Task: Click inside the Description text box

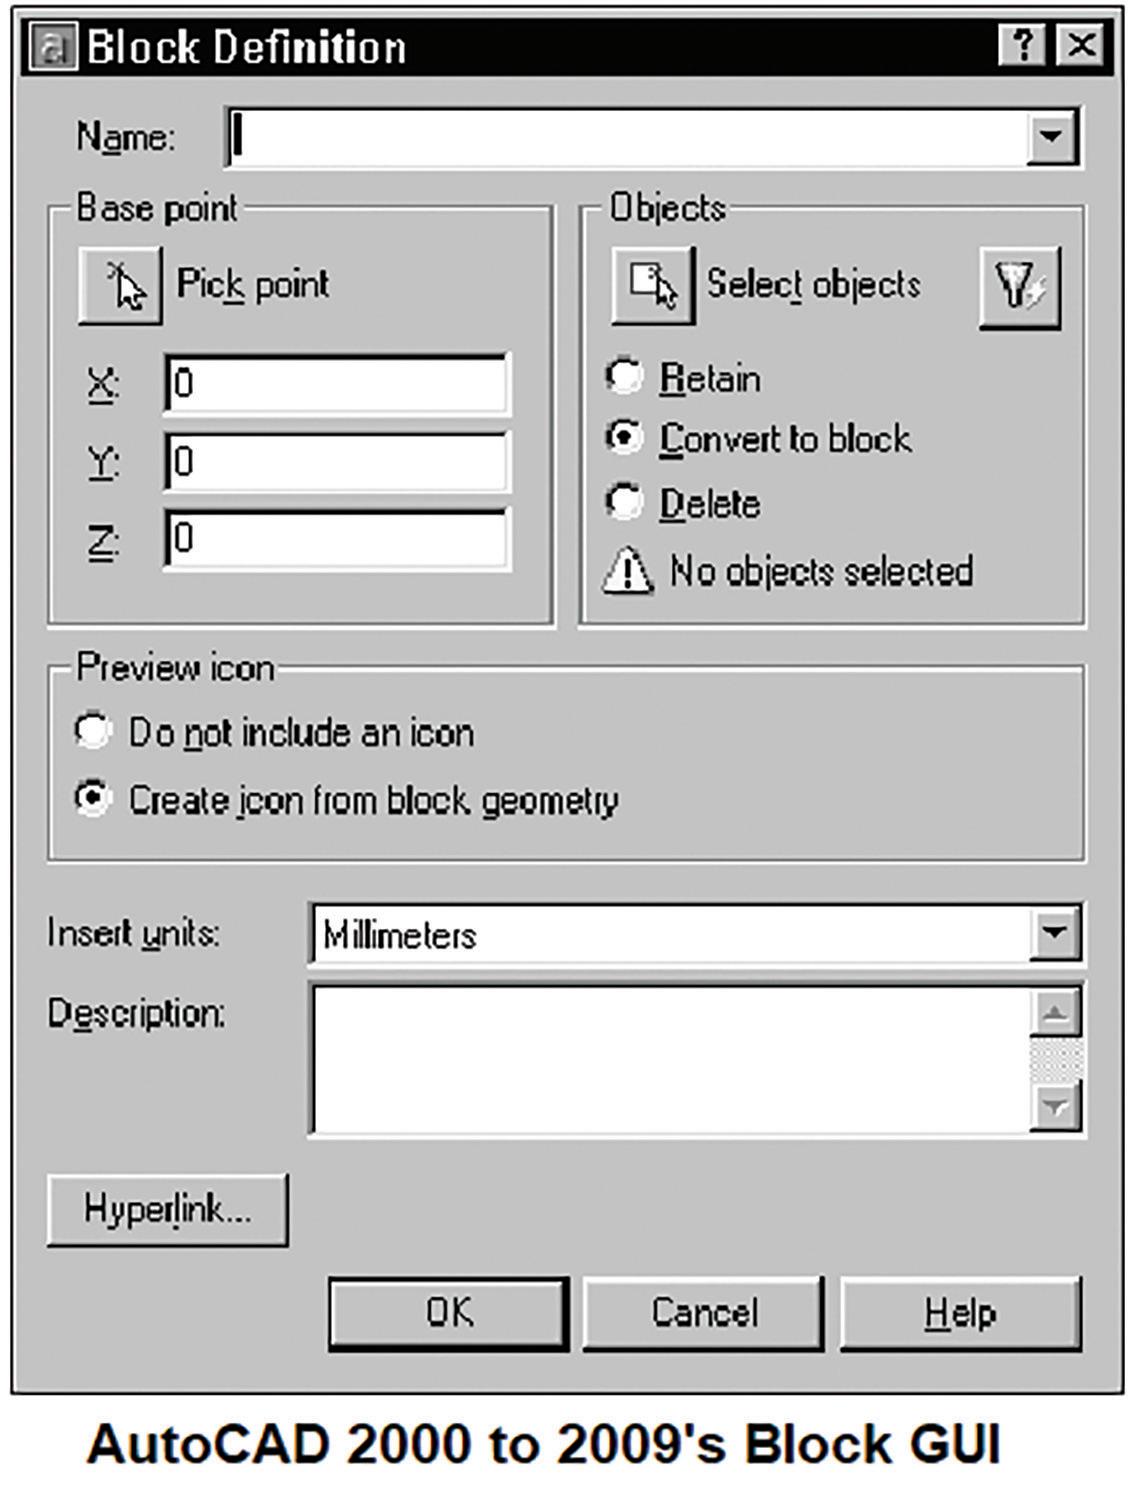Action: click(670, 1060)
